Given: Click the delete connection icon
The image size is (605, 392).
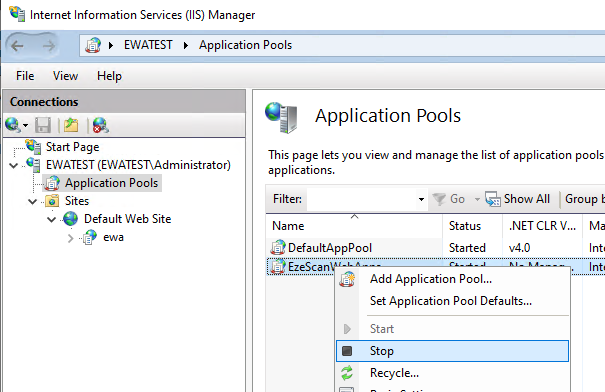Looking at the screenshot, I should [100, 125].
